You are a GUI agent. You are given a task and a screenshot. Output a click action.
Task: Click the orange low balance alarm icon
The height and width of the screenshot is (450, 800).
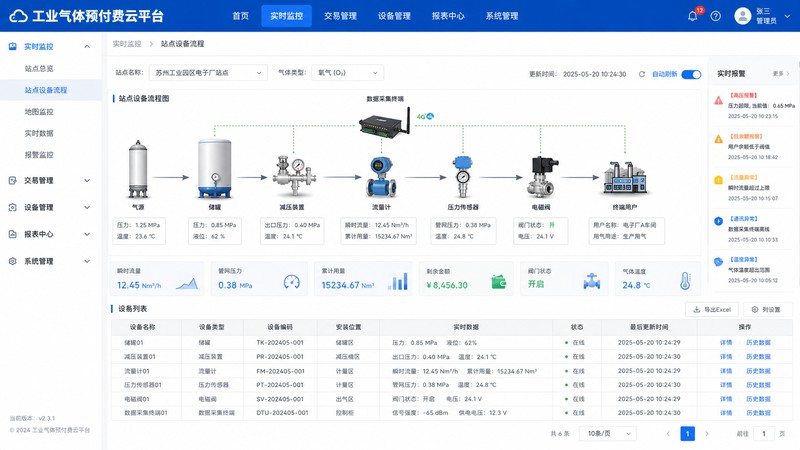(718, 139)
